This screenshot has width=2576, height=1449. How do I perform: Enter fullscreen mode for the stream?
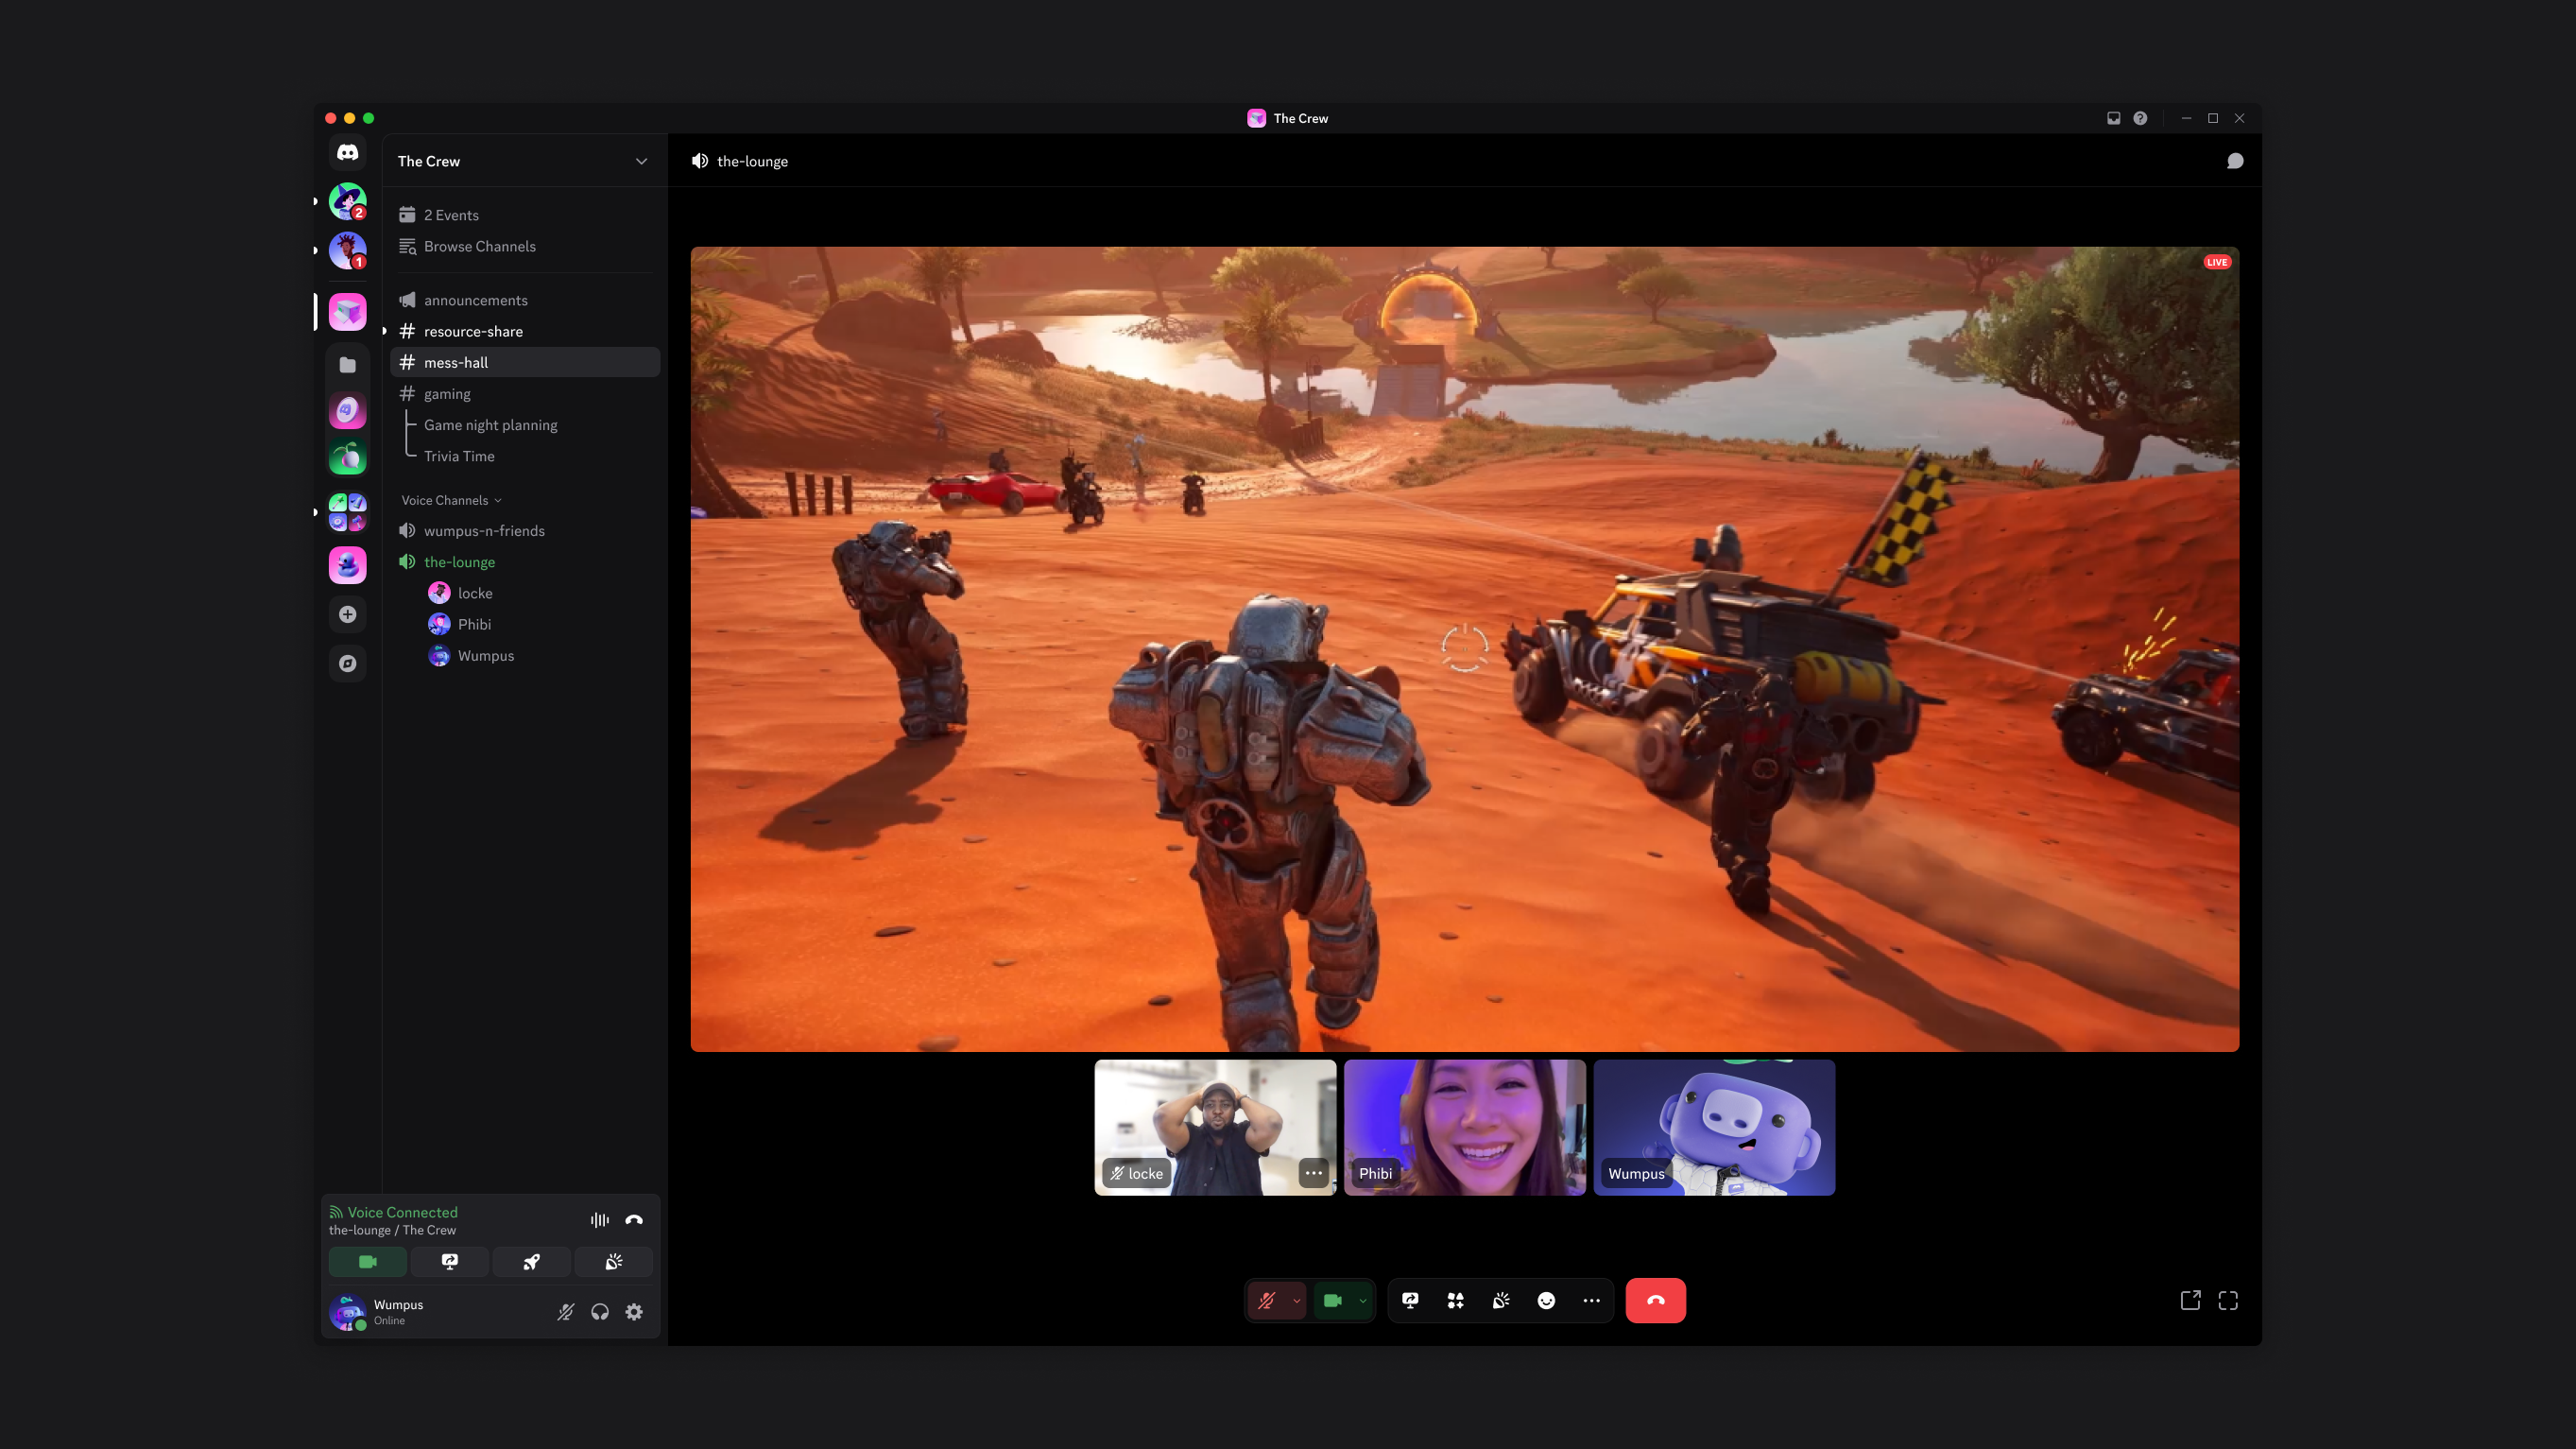pos(2228,1300)
